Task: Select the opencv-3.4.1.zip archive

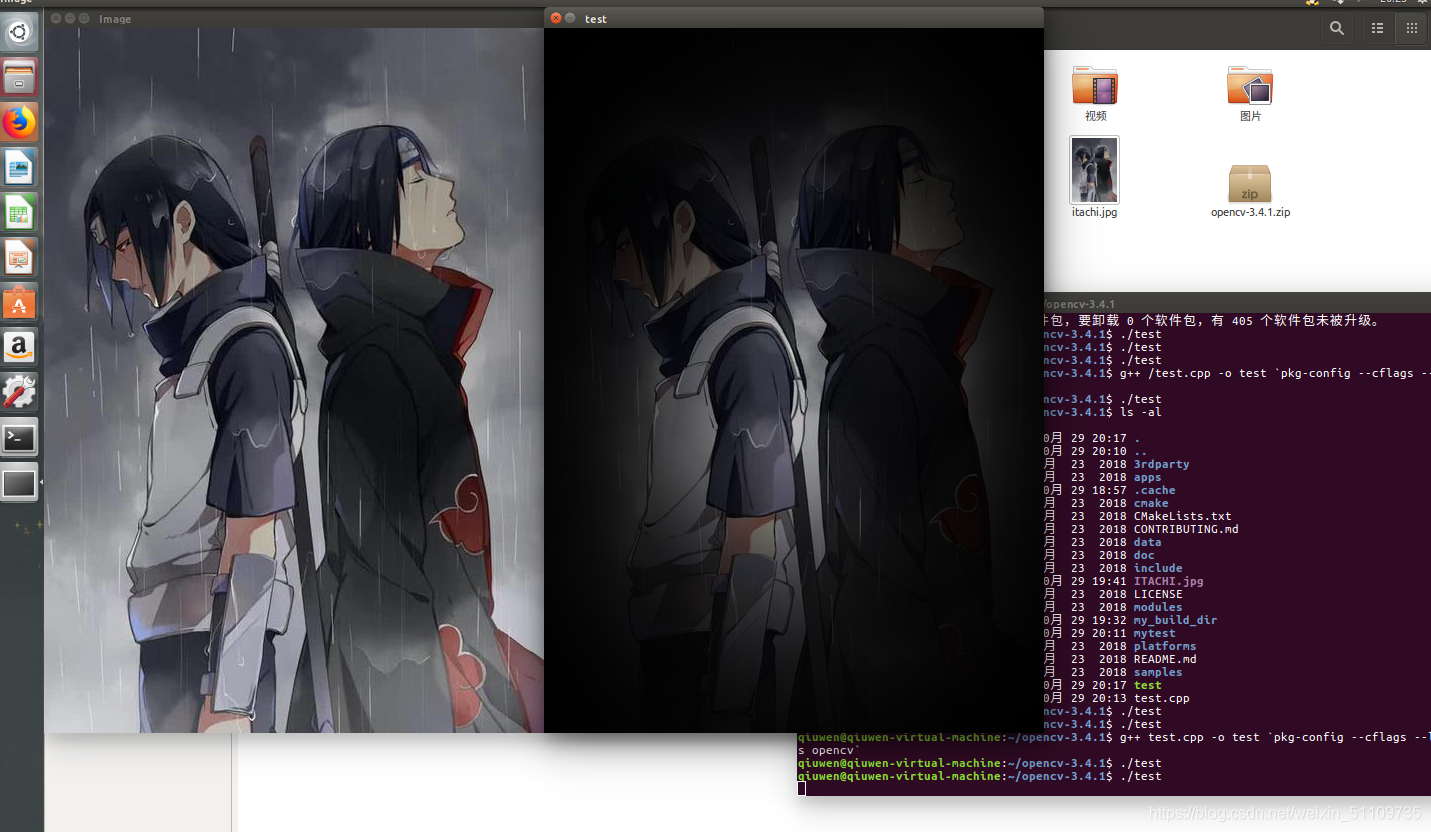Action: tap(1250, 183)
